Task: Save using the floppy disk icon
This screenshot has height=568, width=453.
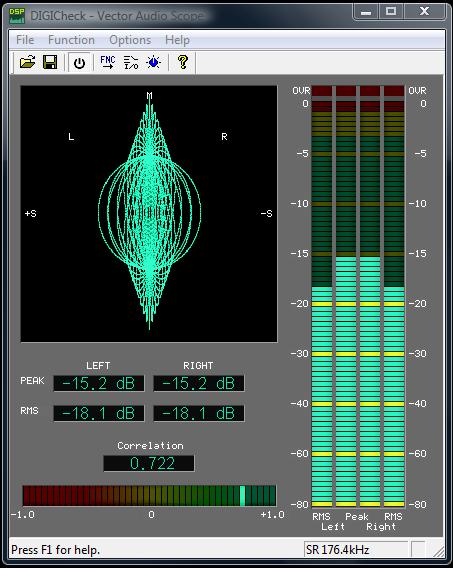Action: [x=50, y=62]
